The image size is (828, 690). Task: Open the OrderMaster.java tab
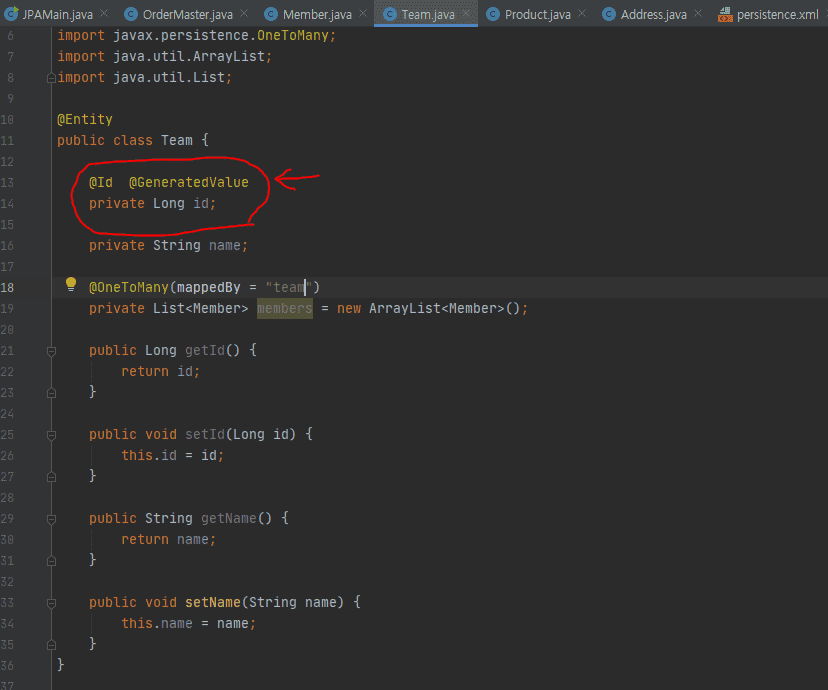(x=187, y=14)
